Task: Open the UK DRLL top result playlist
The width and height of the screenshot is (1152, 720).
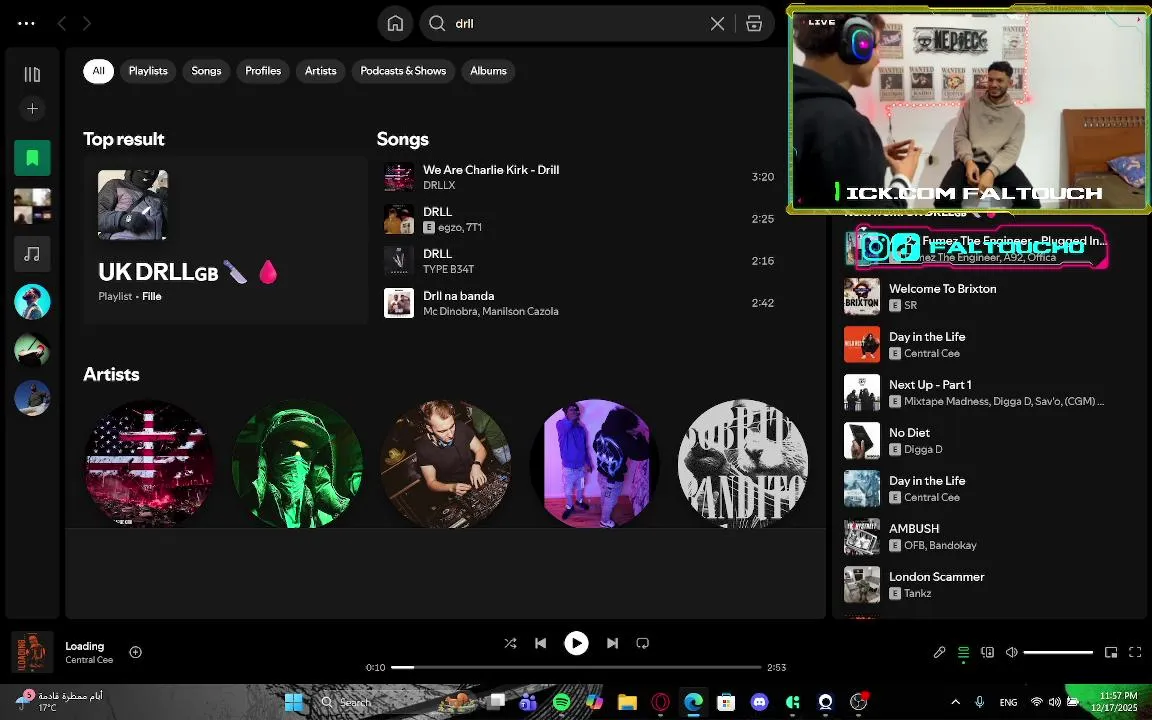Action: tap(225, 240)
